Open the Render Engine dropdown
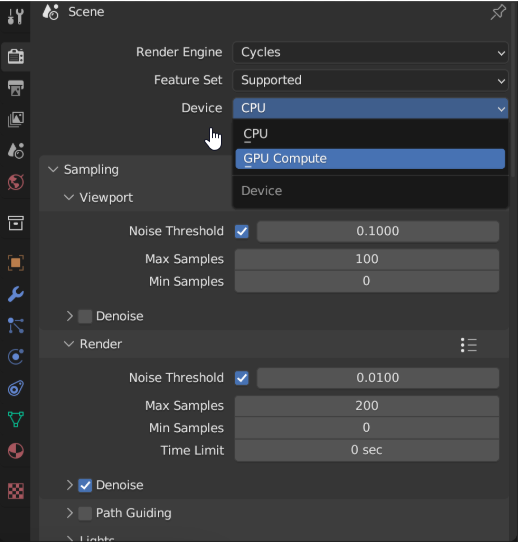The width and height of the screenshot is (518, 542). [x=370, y=52]
